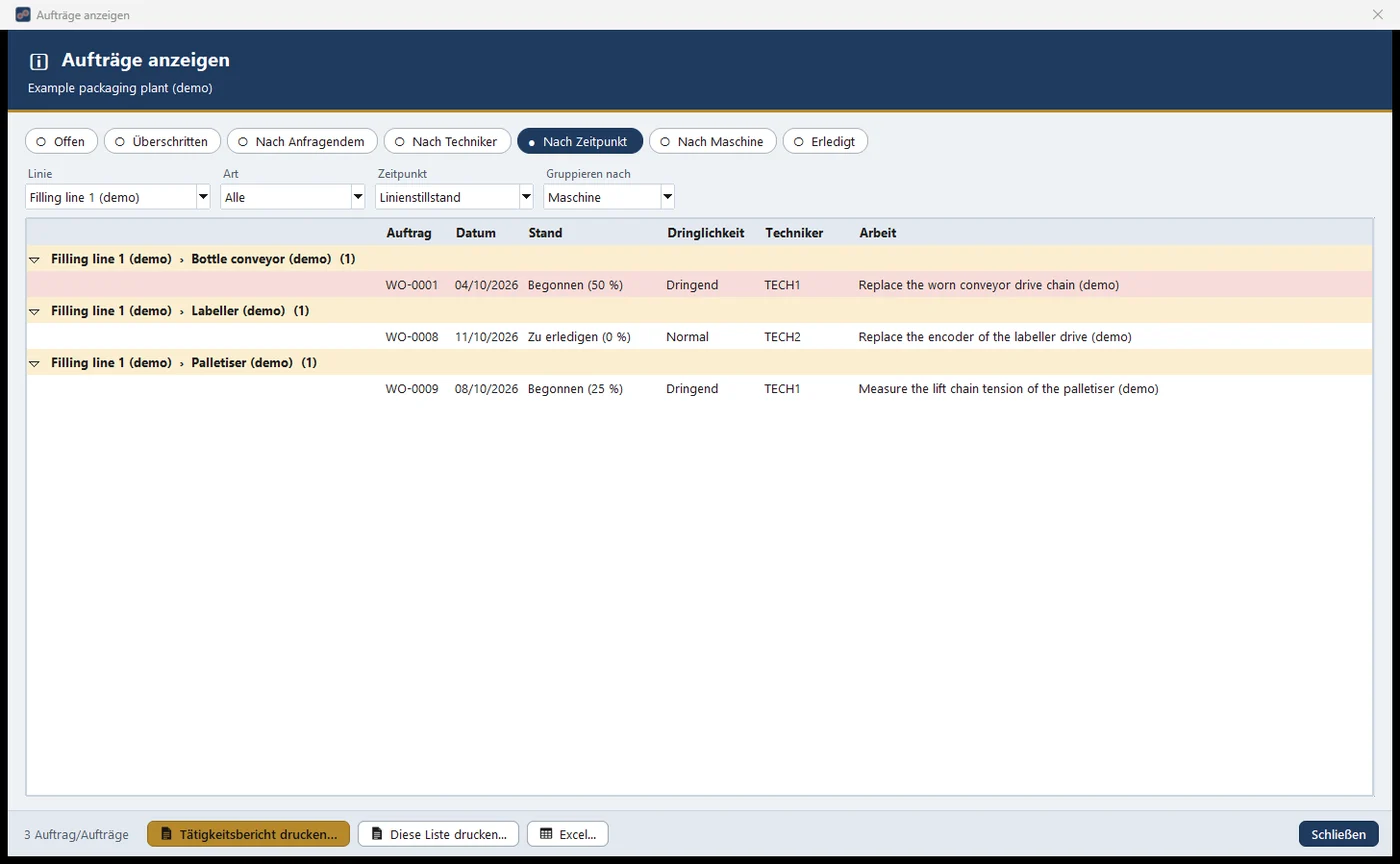Screen dimensions: 1400x864
Task: Sort by the Stand column header
Action: [x=546, y=233]
